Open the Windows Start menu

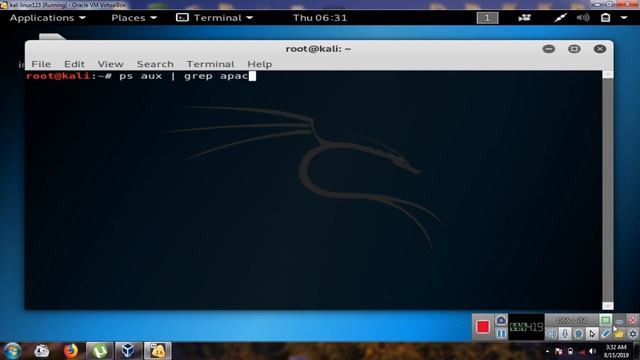click(x=13, y=351)
